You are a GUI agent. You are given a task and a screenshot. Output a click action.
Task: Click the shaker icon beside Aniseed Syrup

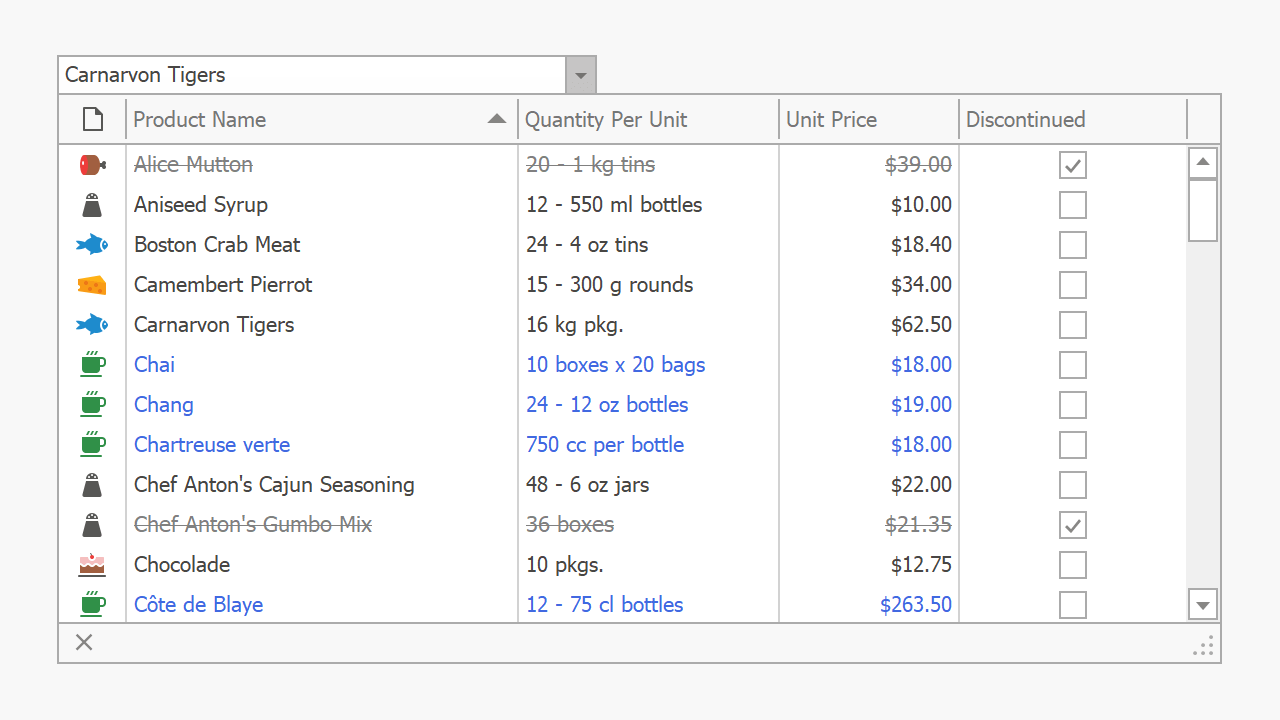pyautogui.click(x=92, y=205)
